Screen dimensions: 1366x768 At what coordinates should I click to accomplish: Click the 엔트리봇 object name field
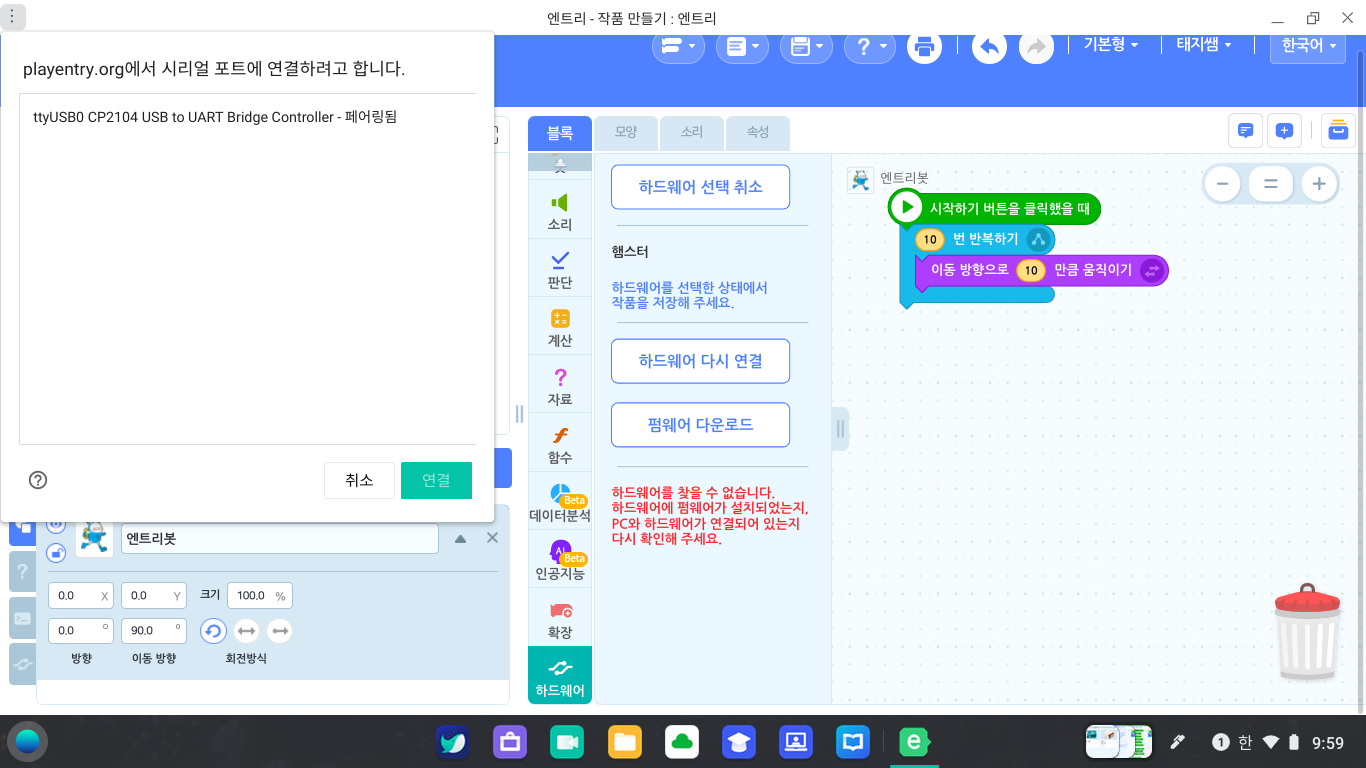[x=280, y=538]
